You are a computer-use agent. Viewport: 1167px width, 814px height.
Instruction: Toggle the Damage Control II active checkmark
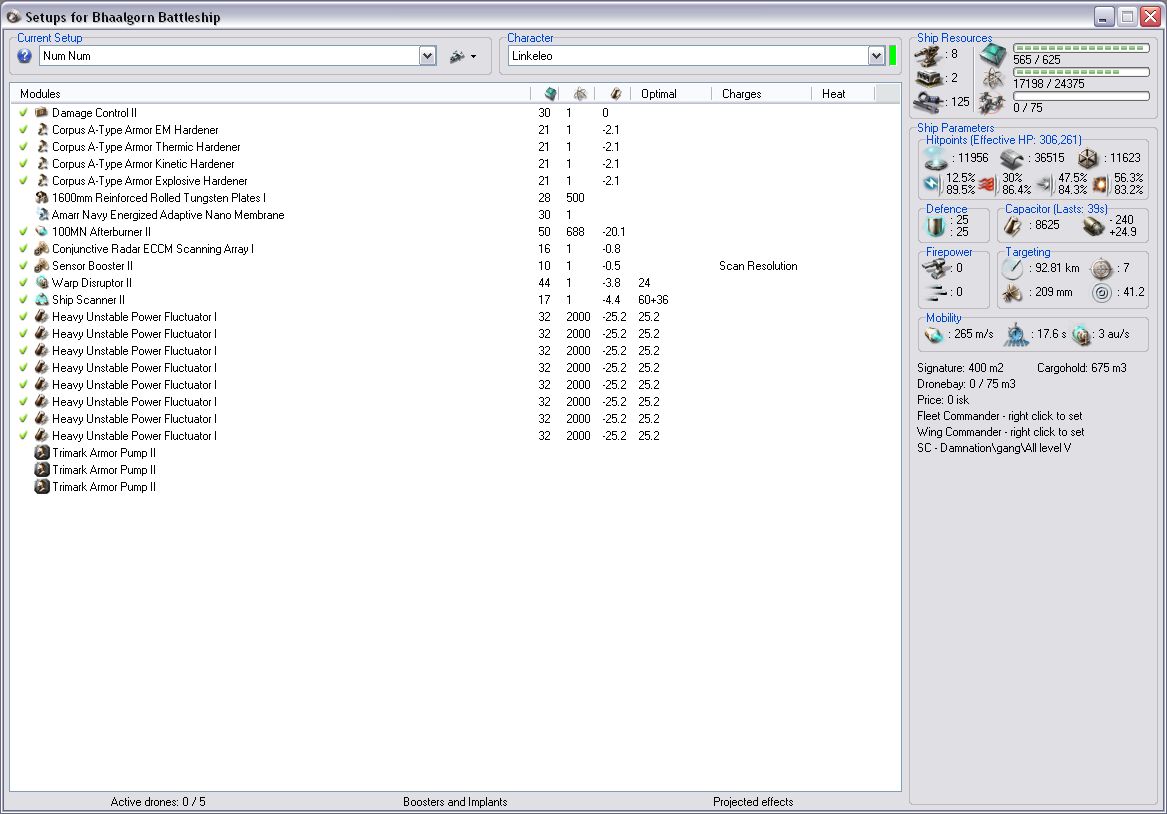coord(23,112)
